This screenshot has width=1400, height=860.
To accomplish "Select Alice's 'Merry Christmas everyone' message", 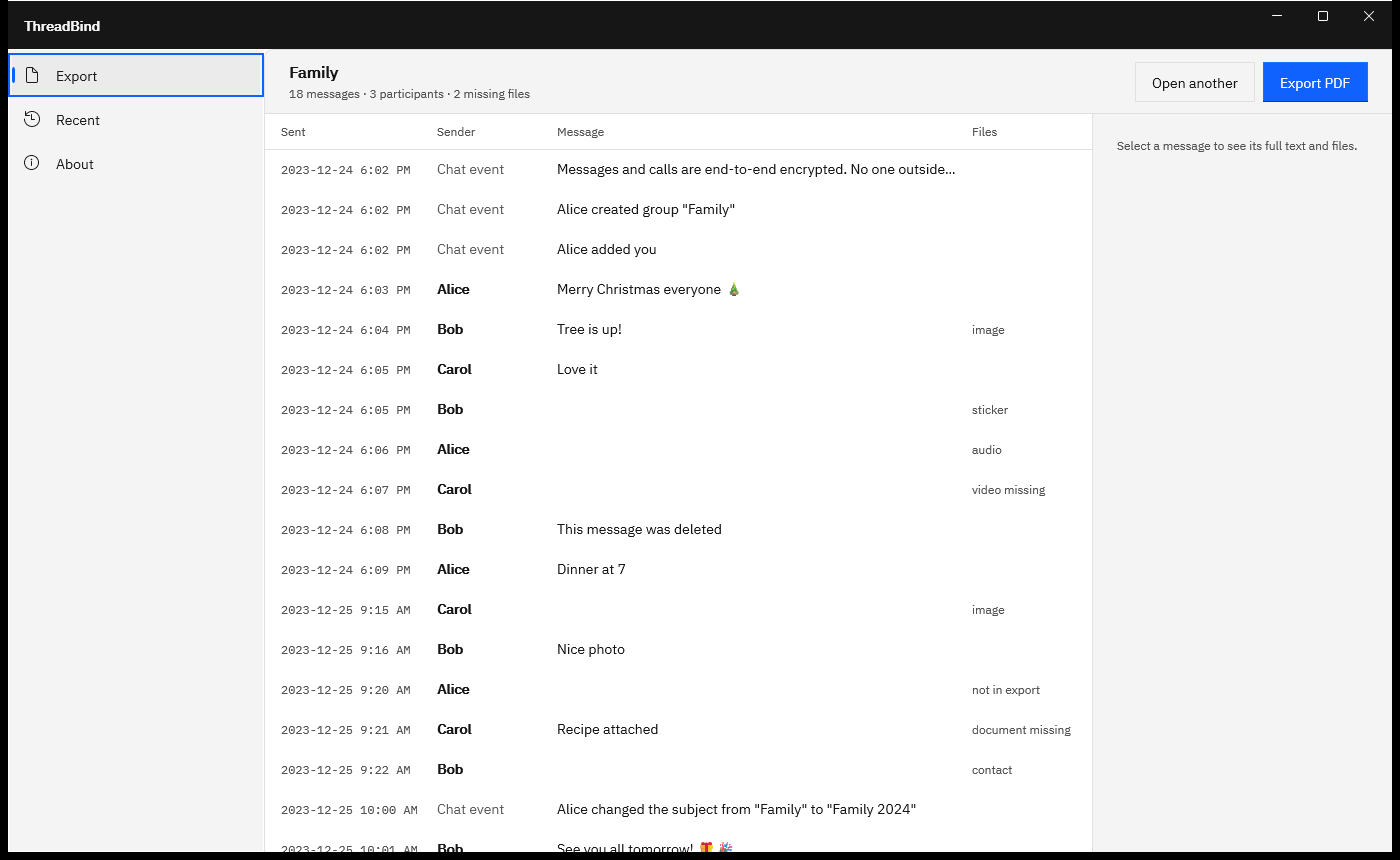I will click(x=678, y=290).
